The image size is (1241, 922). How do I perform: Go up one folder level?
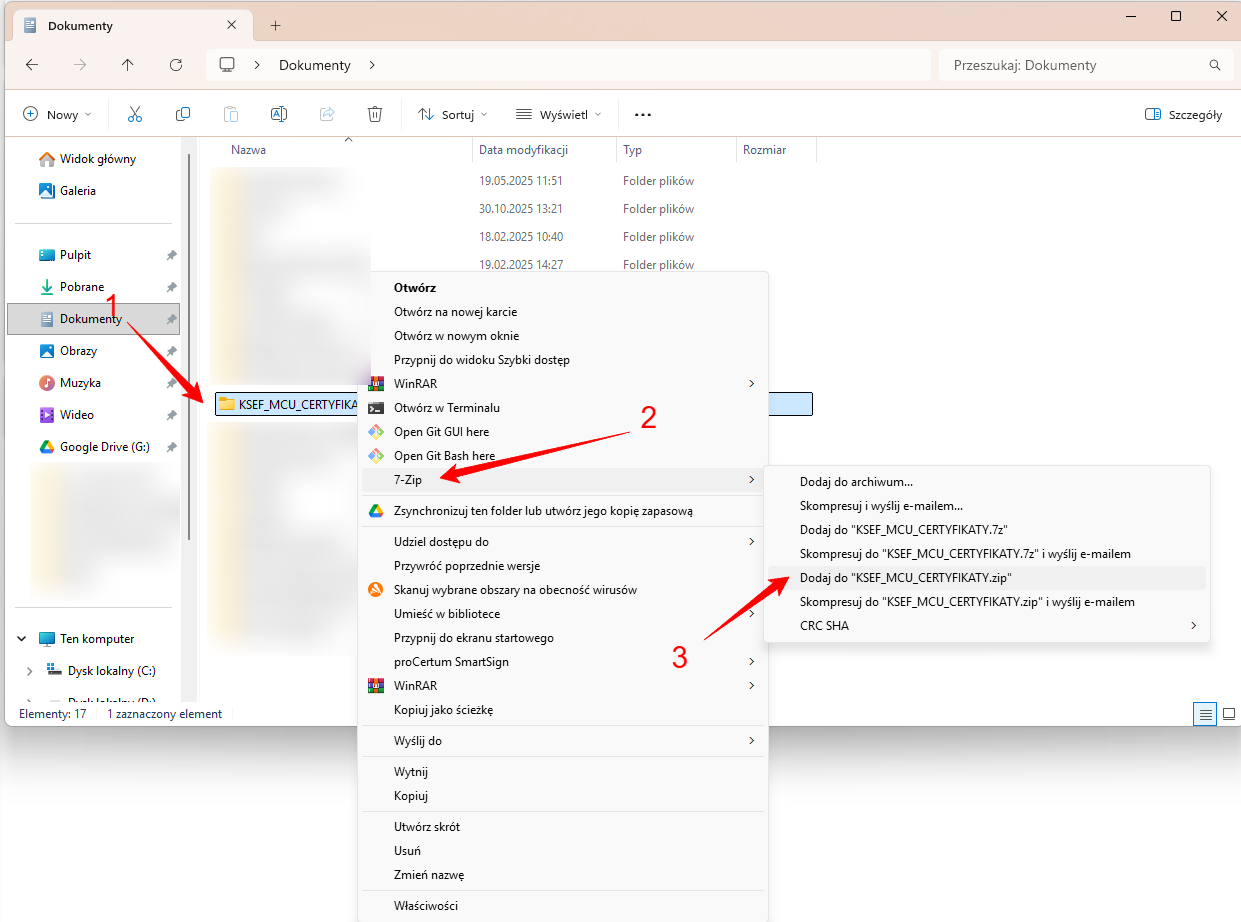[x=128, y=65]
